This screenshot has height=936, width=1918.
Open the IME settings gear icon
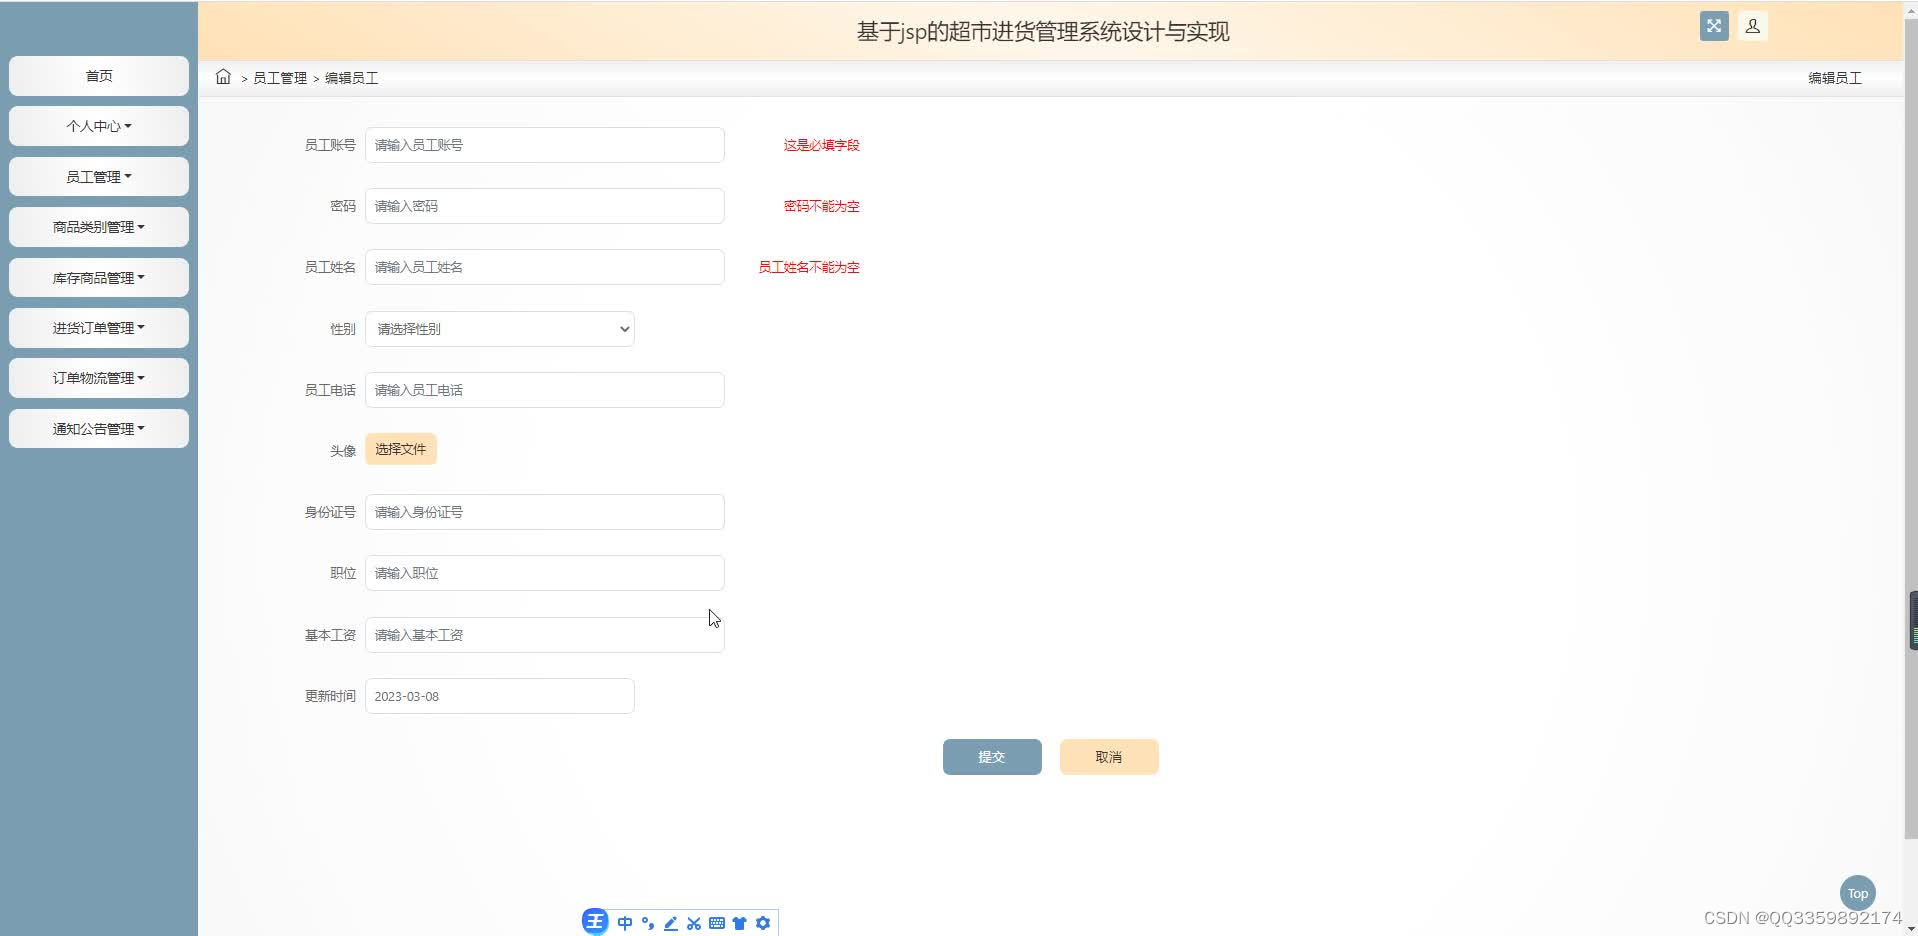763,923
